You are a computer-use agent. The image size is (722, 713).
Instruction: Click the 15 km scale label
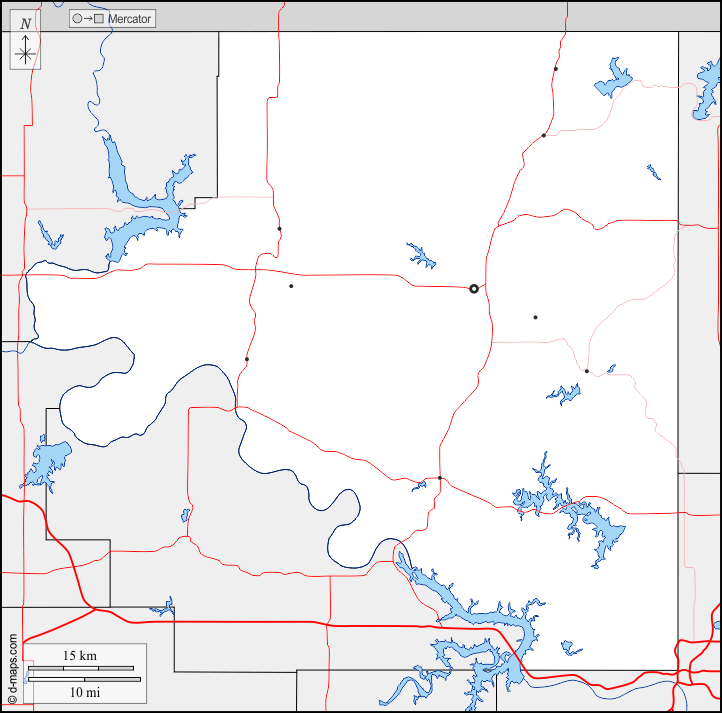point(80,655)
